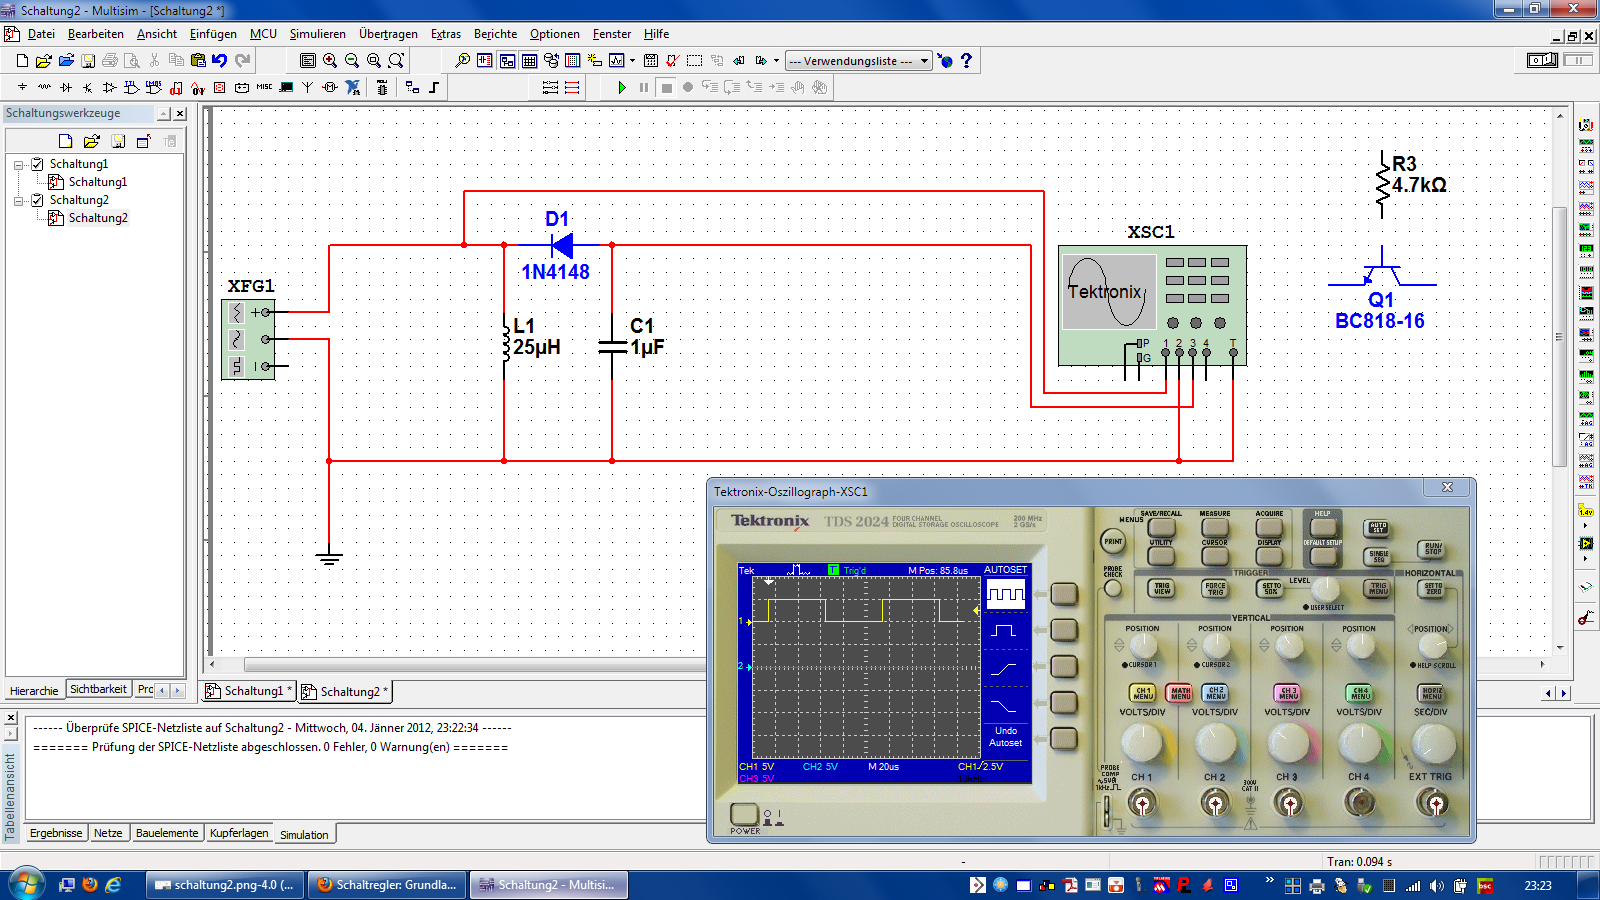Viewport: 1600px width, 900px height.
Task: Toggle oscilloscope POWER button
Action: (744, 814)
